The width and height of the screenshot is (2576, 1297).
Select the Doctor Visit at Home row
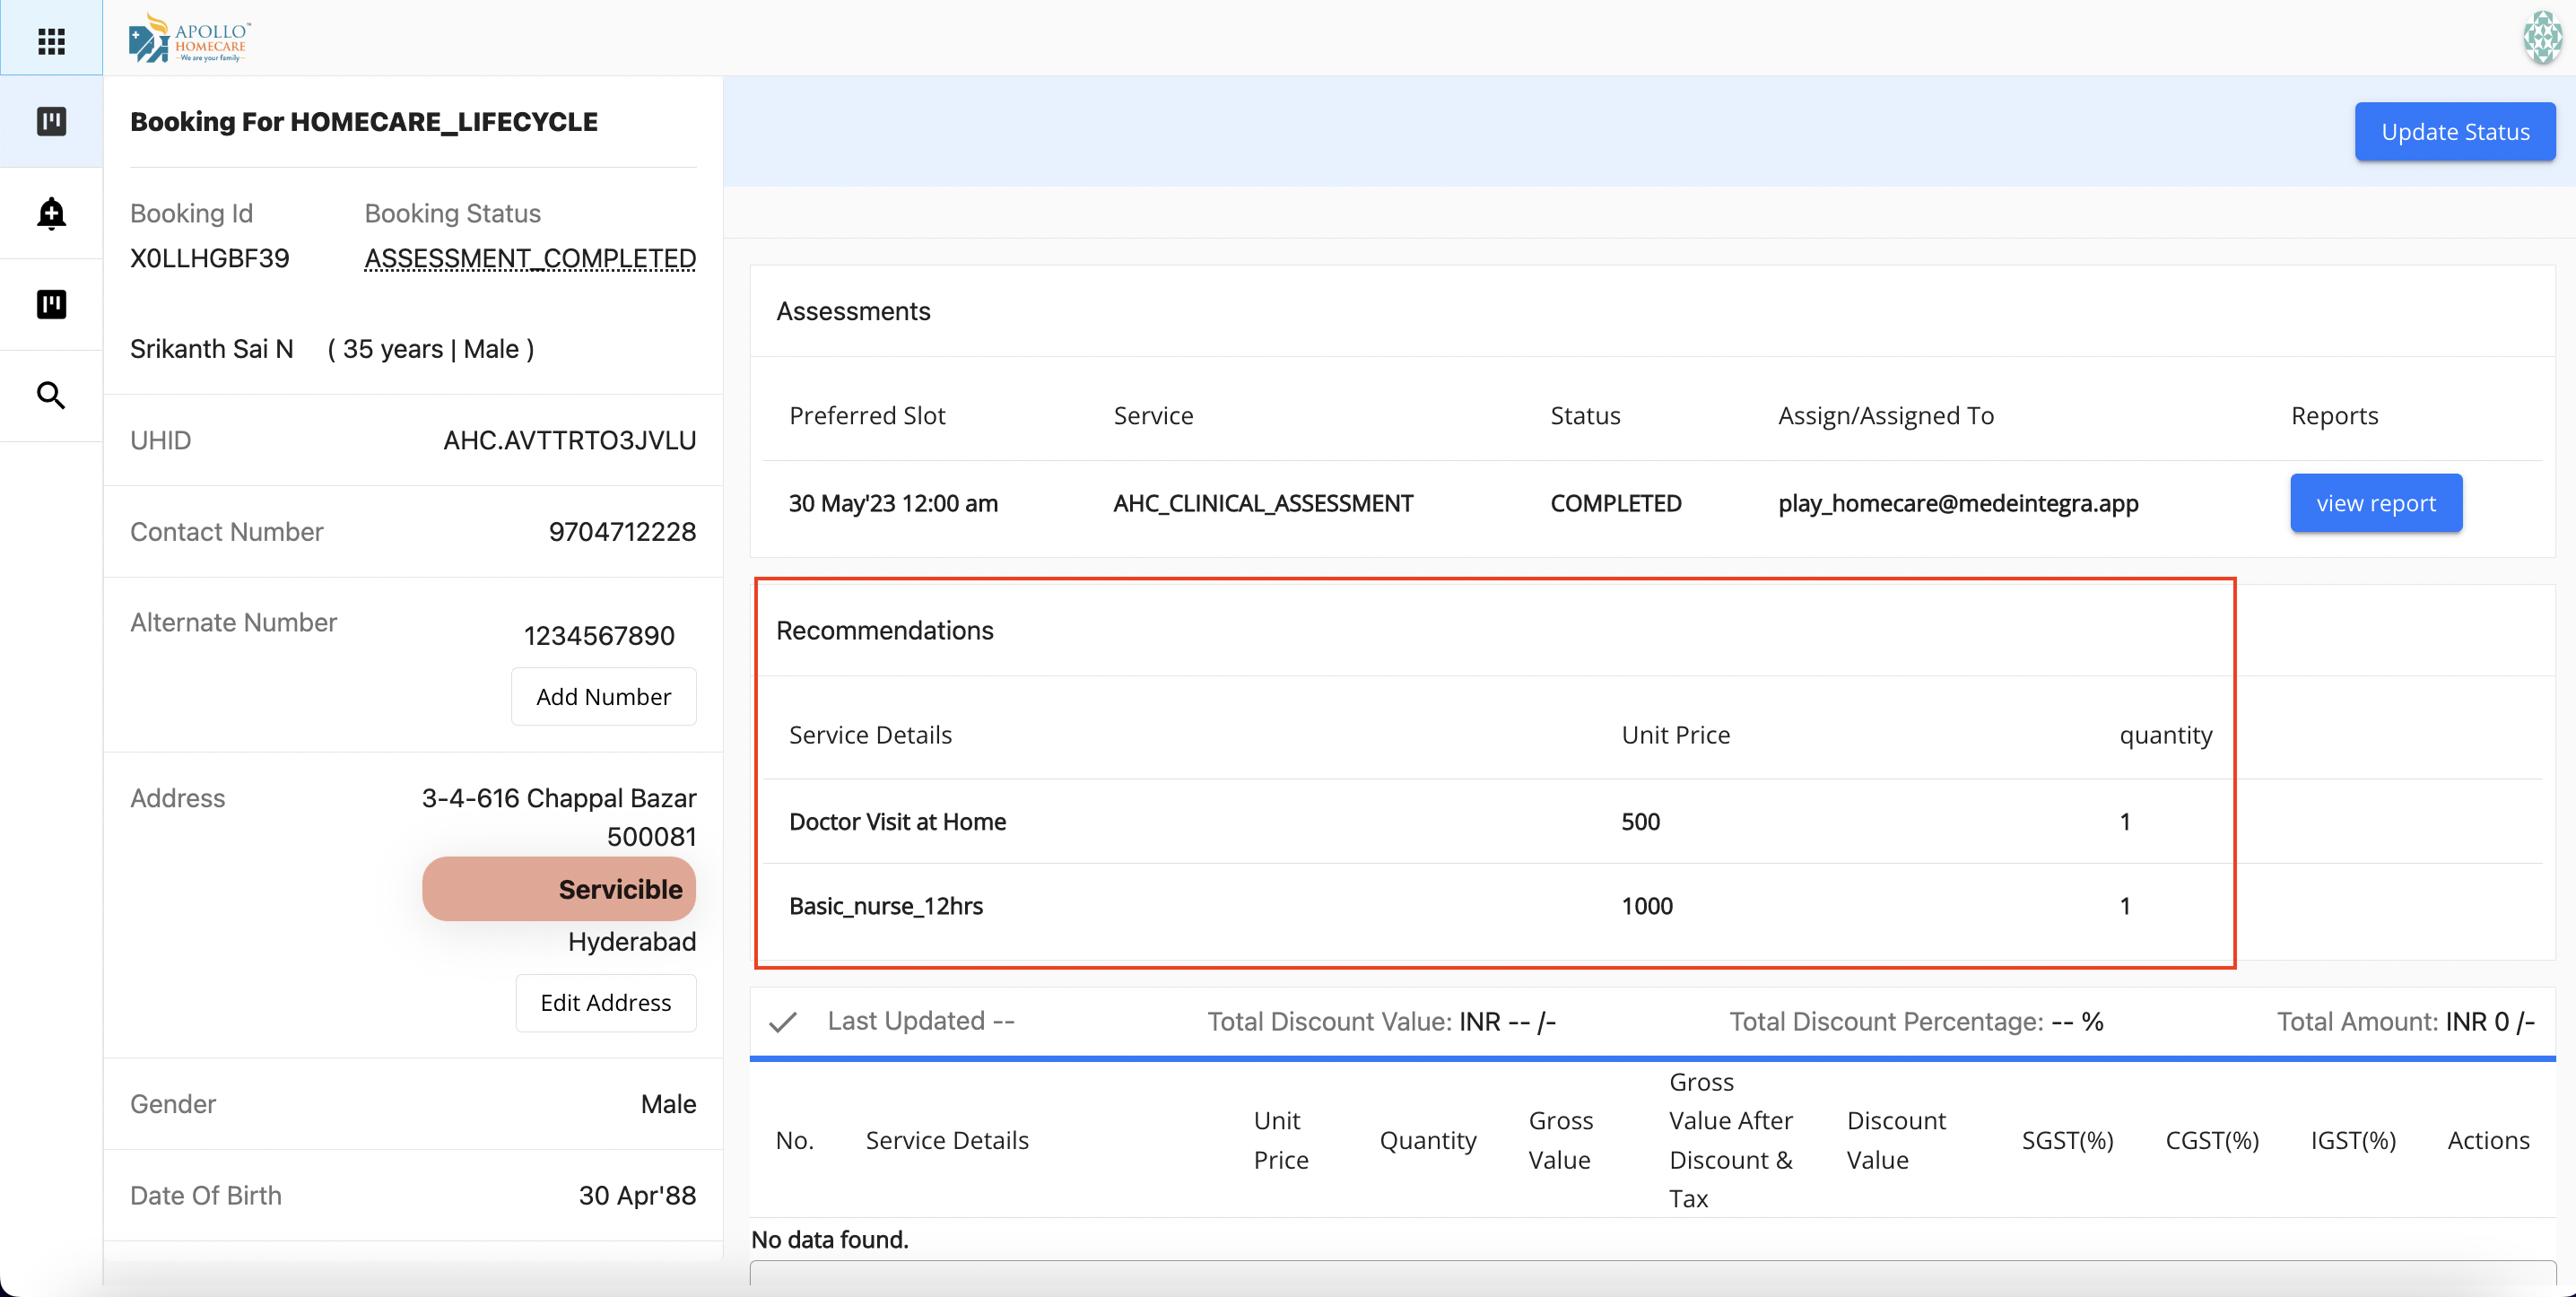click(x=897, y=821)
